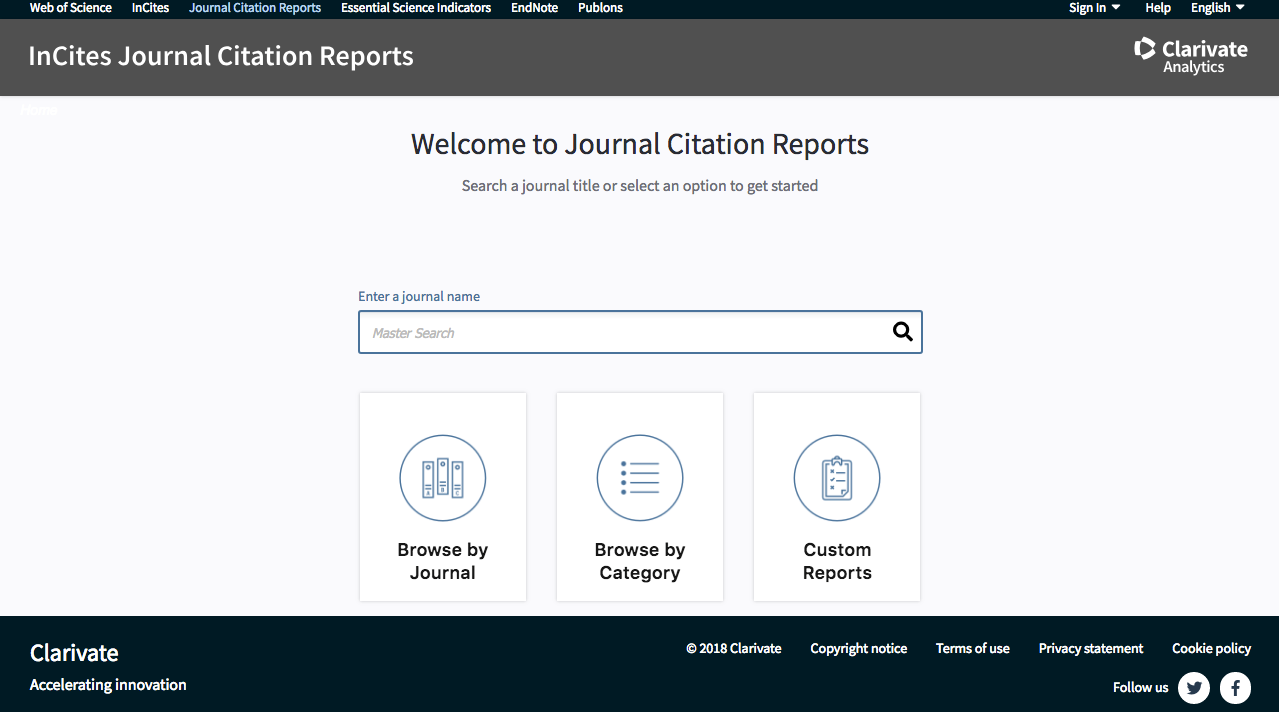Click the Accelerating innovation tagline

point(108,685)
